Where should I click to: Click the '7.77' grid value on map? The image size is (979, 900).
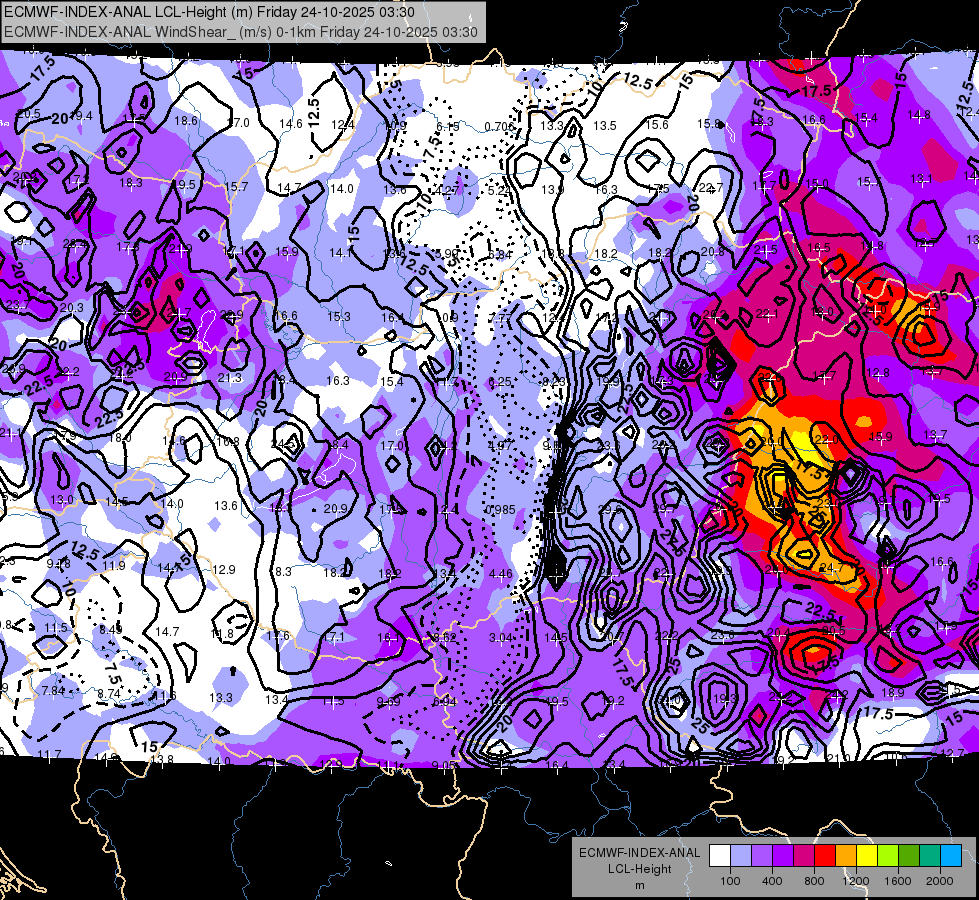pyautogui.click(x=499, y=318)
